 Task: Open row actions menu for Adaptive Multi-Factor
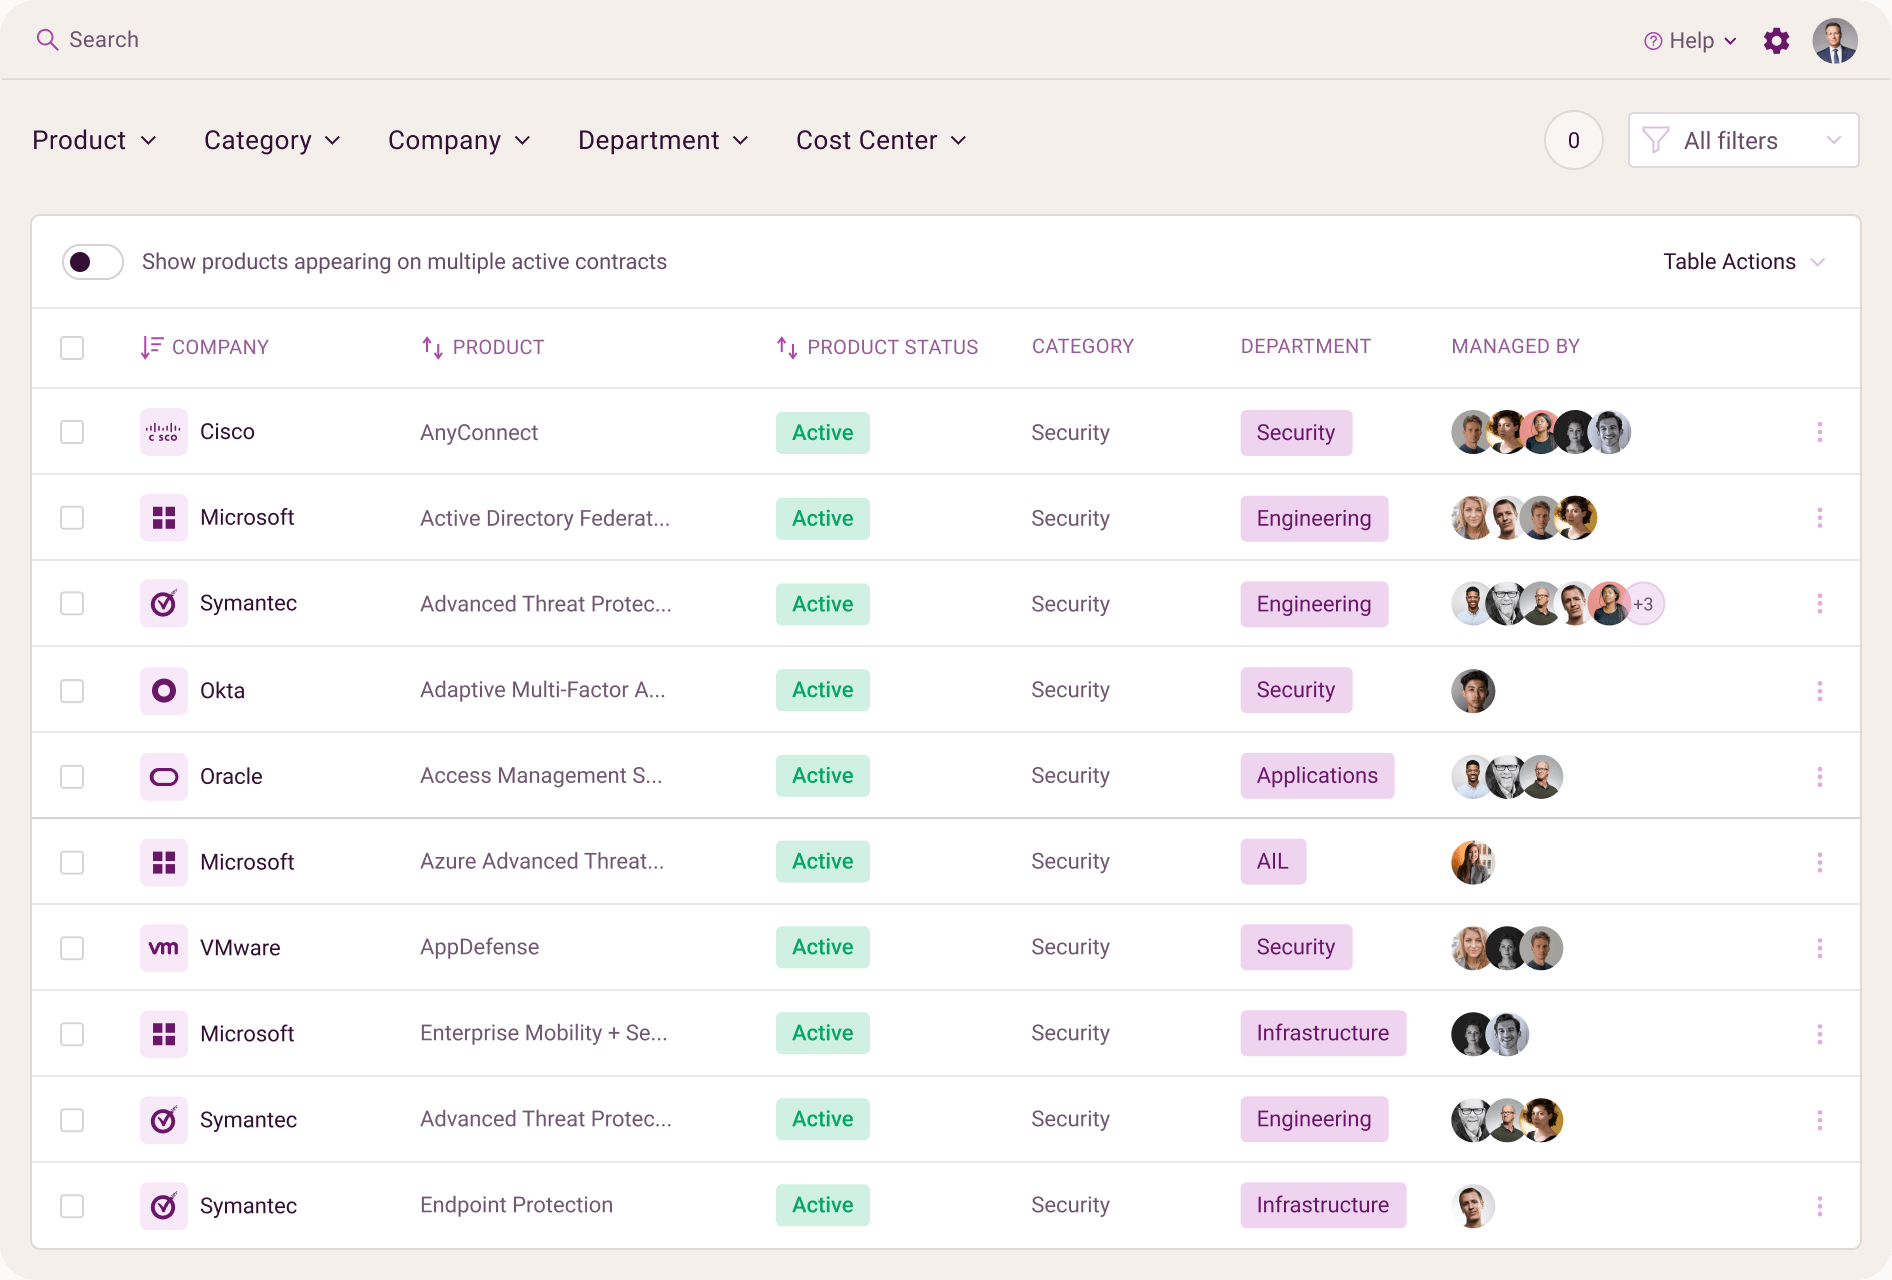[1820, 691]
